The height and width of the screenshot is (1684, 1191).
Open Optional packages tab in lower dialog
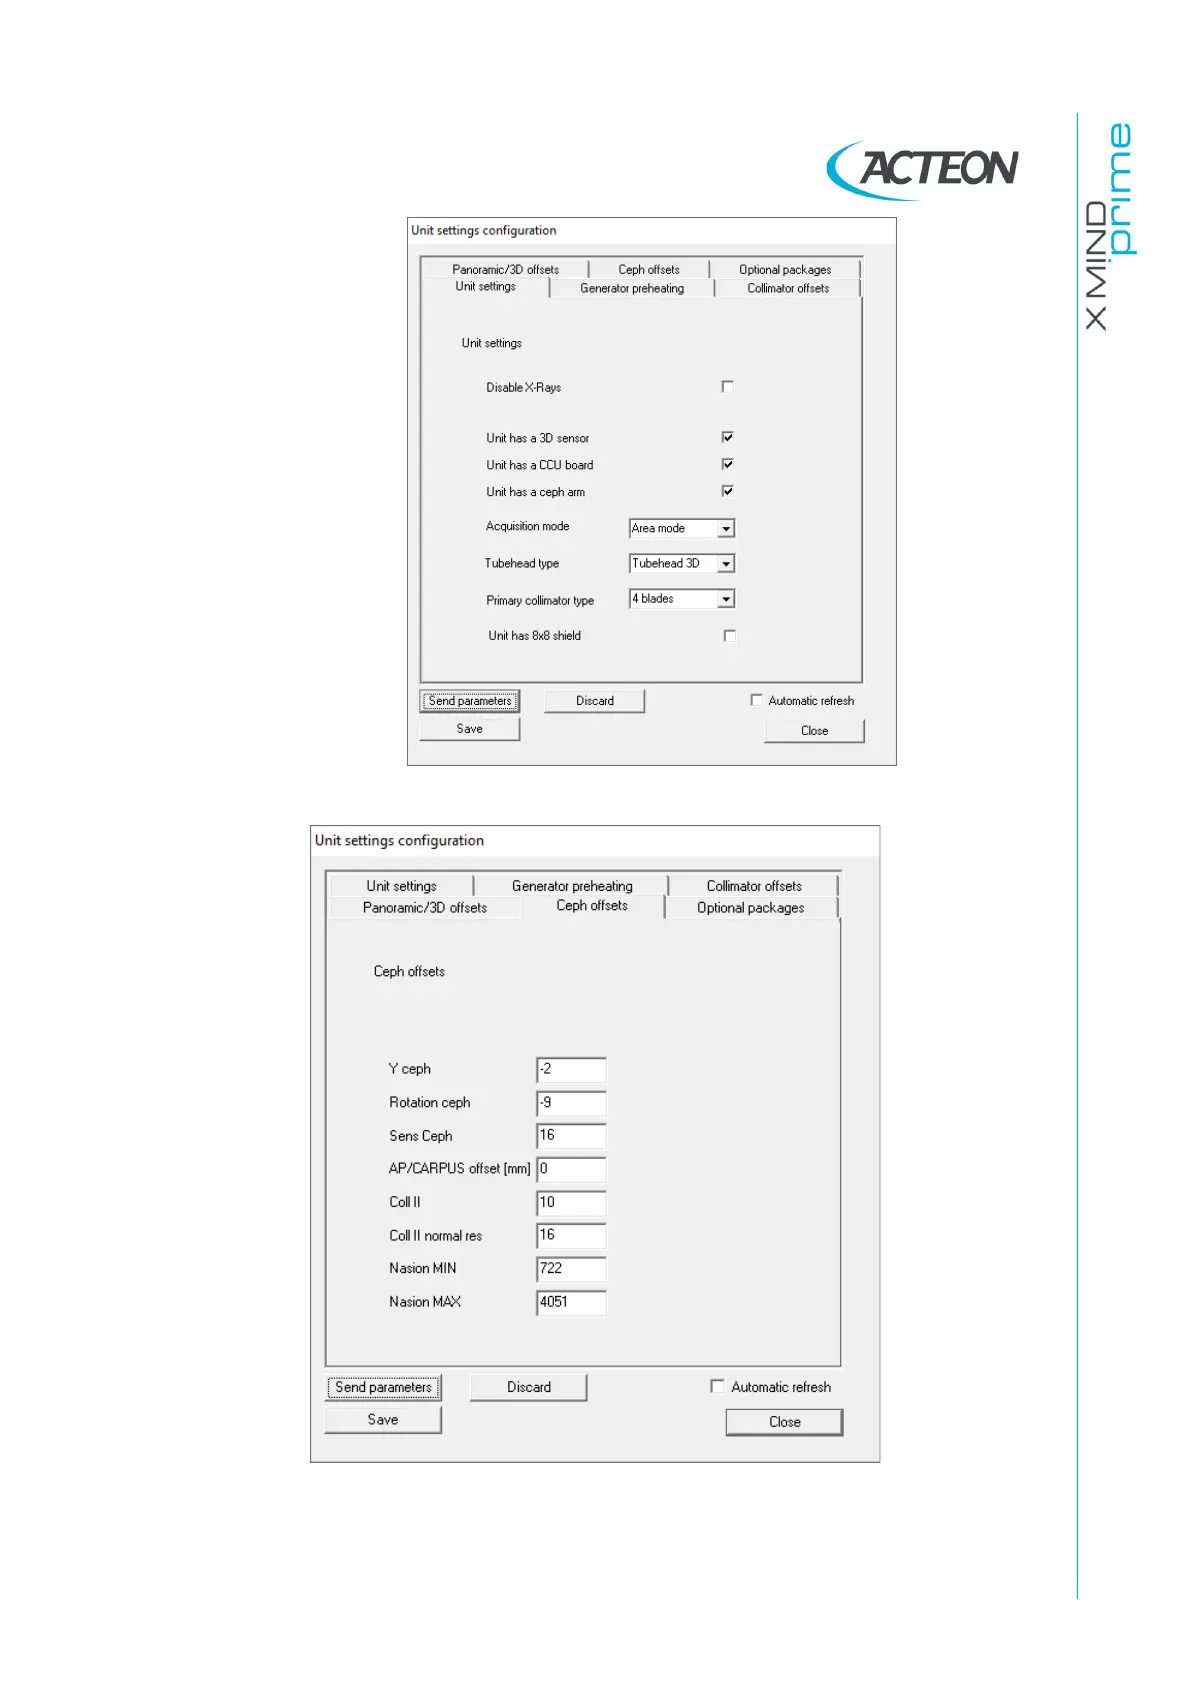[750, 908]
